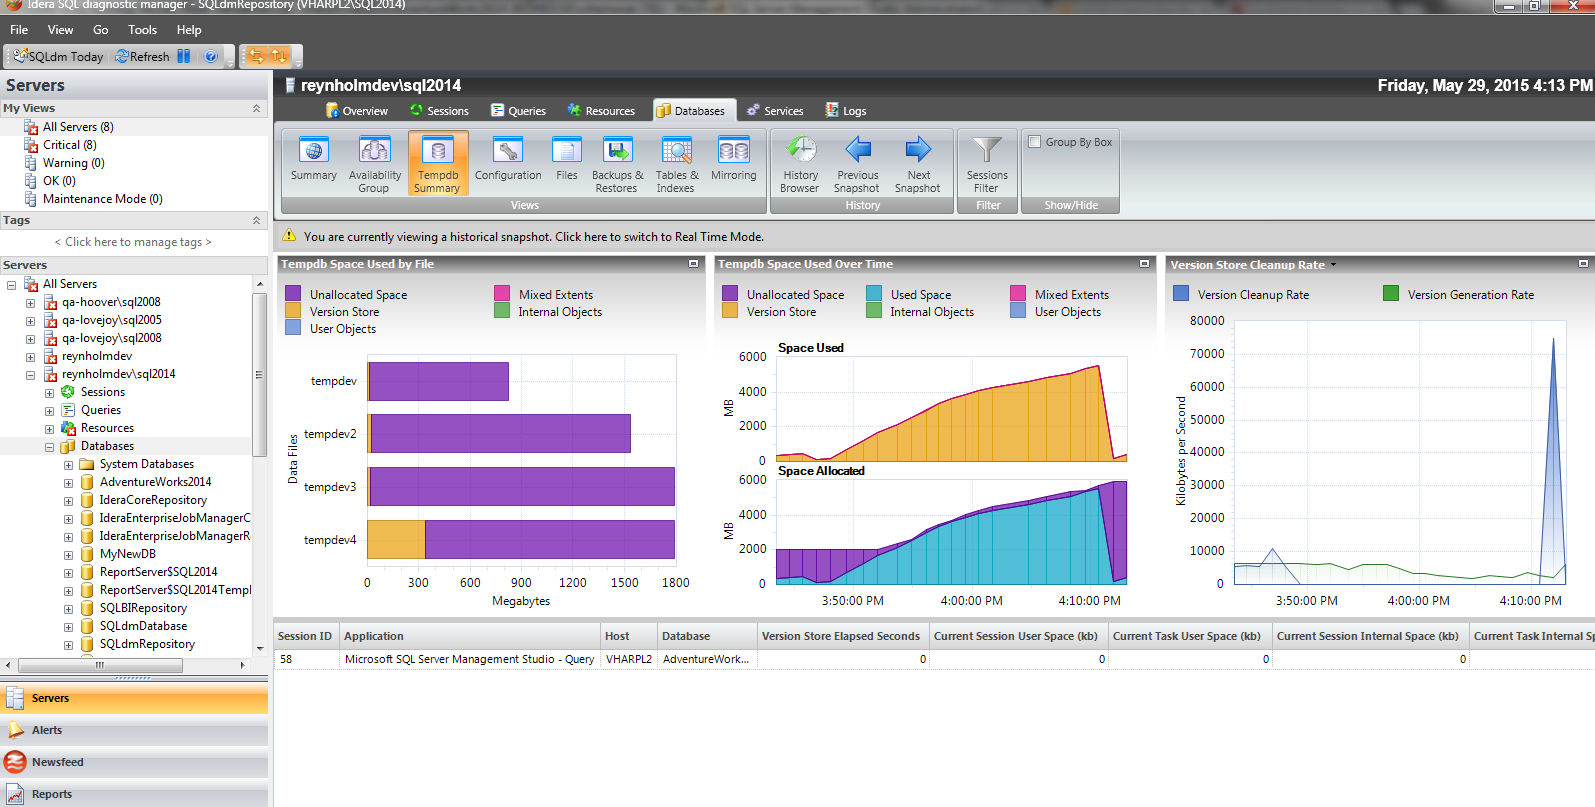
Task: Open the View menu
Action: pos(60,30)
